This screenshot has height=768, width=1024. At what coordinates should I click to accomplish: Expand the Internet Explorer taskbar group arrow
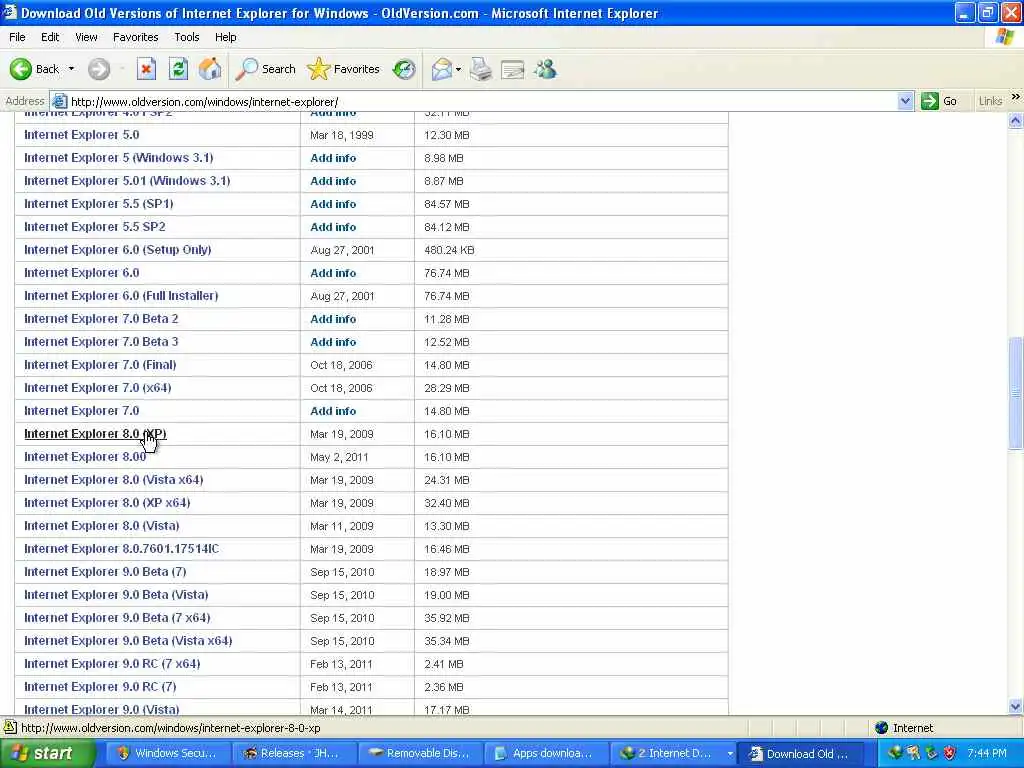pos(729,754)
